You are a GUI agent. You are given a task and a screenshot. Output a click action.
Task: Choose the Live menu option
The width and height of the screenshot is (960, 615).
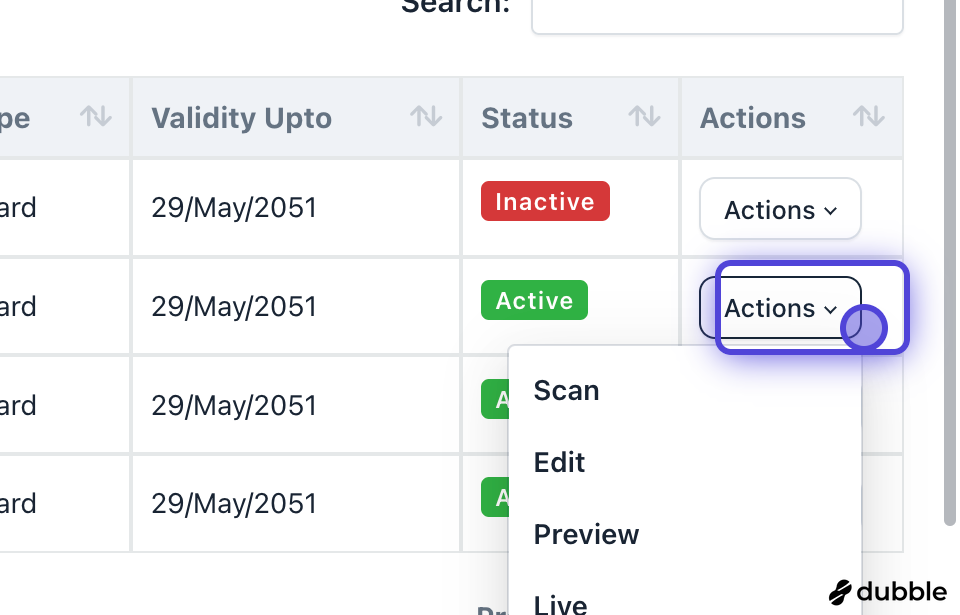[561, 603]
